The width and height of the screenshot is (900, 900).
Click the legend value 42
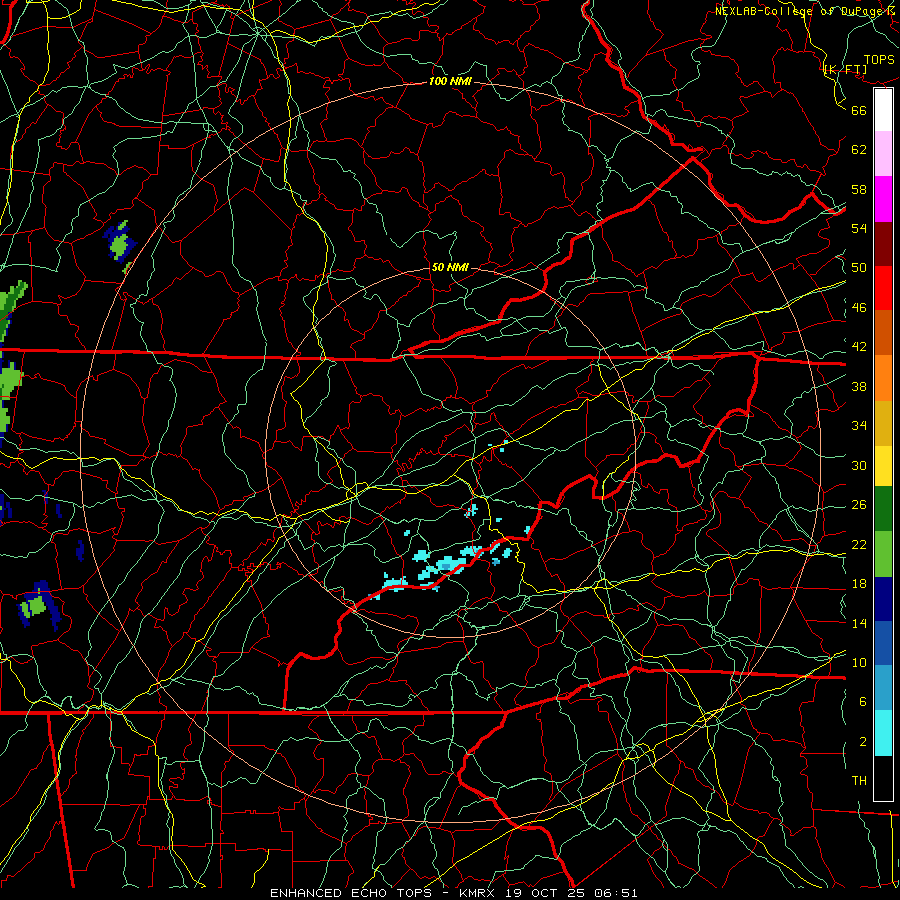tap(859, 347)
